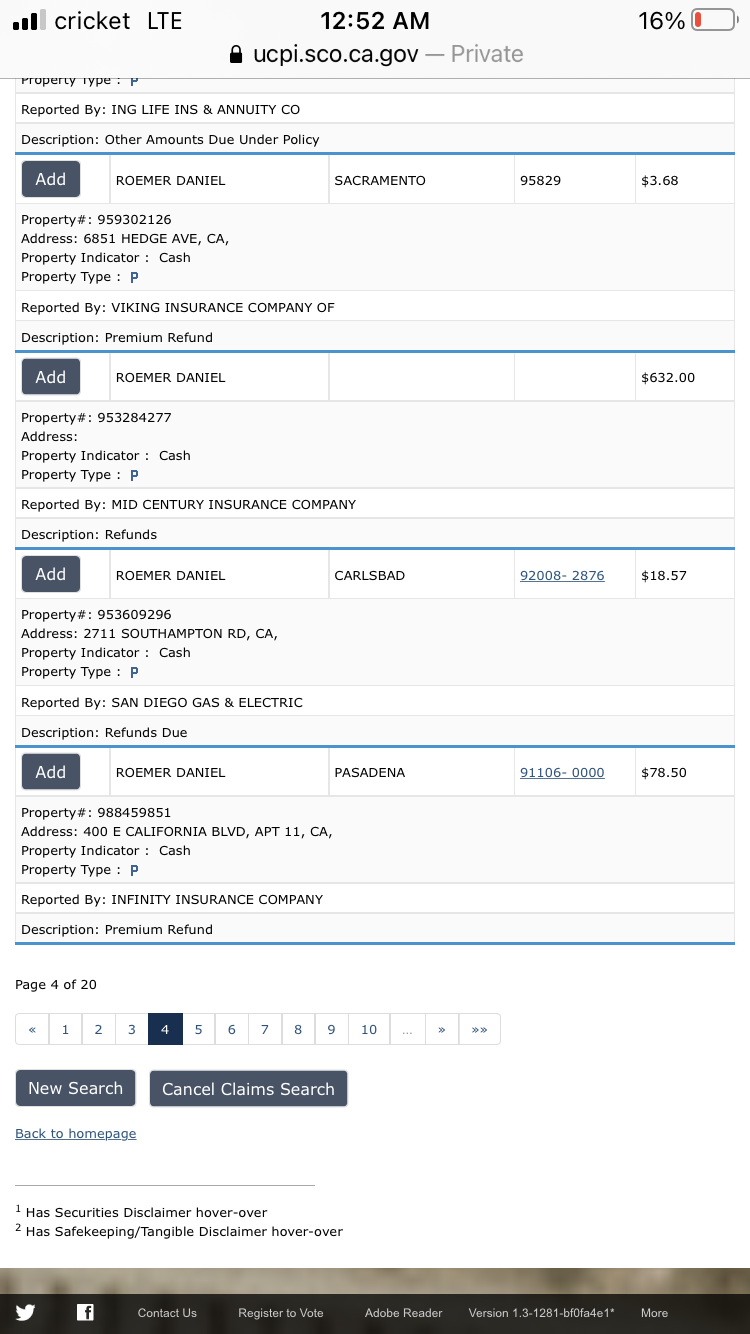Select Reported By: MID CENTURY INSURANCE COMPANY
The image size is (750, 1334).
[x=189, y=504]
